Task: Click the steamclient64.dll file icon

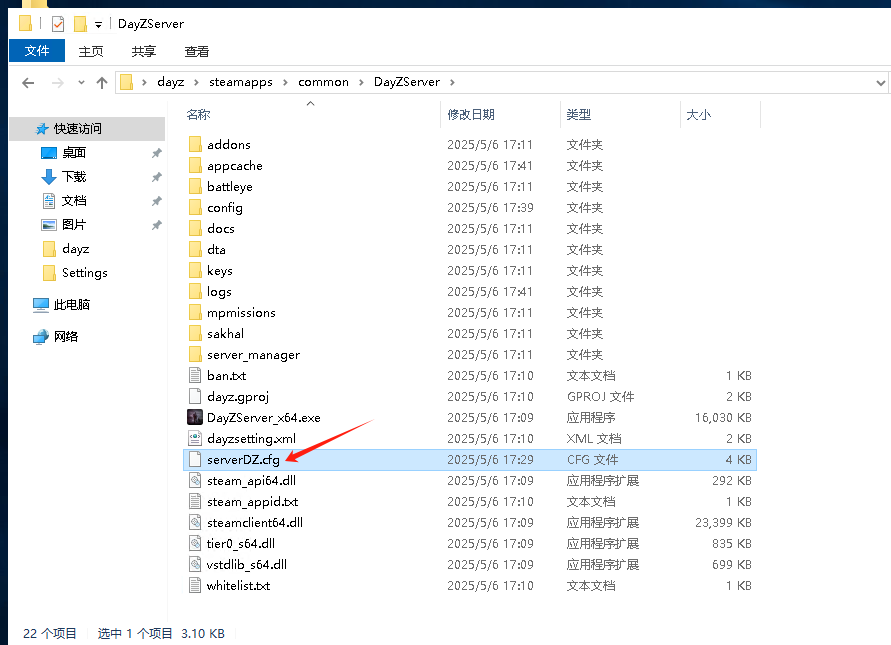Action: [195, 523]
